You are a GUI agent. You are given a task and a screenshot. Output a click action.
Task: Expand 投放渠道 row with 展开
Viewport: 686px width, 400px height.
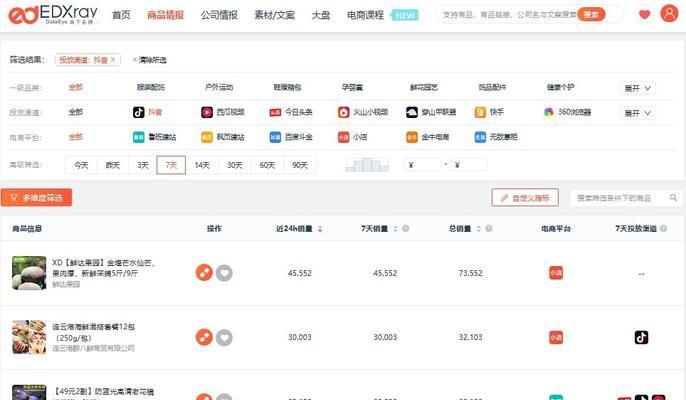click(x=637, y=113)
